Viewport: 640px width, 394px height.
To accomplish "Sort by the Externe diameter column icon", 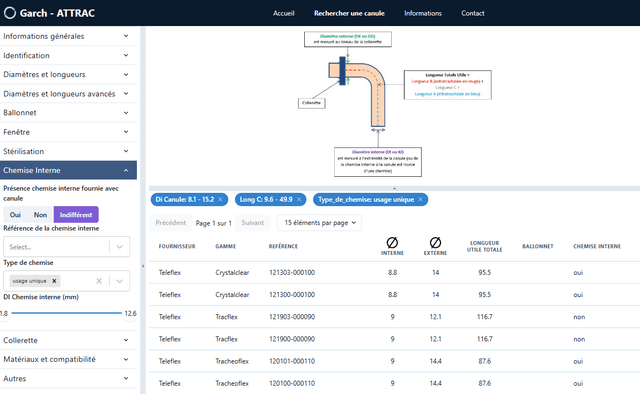I will (x=436, y=243).
